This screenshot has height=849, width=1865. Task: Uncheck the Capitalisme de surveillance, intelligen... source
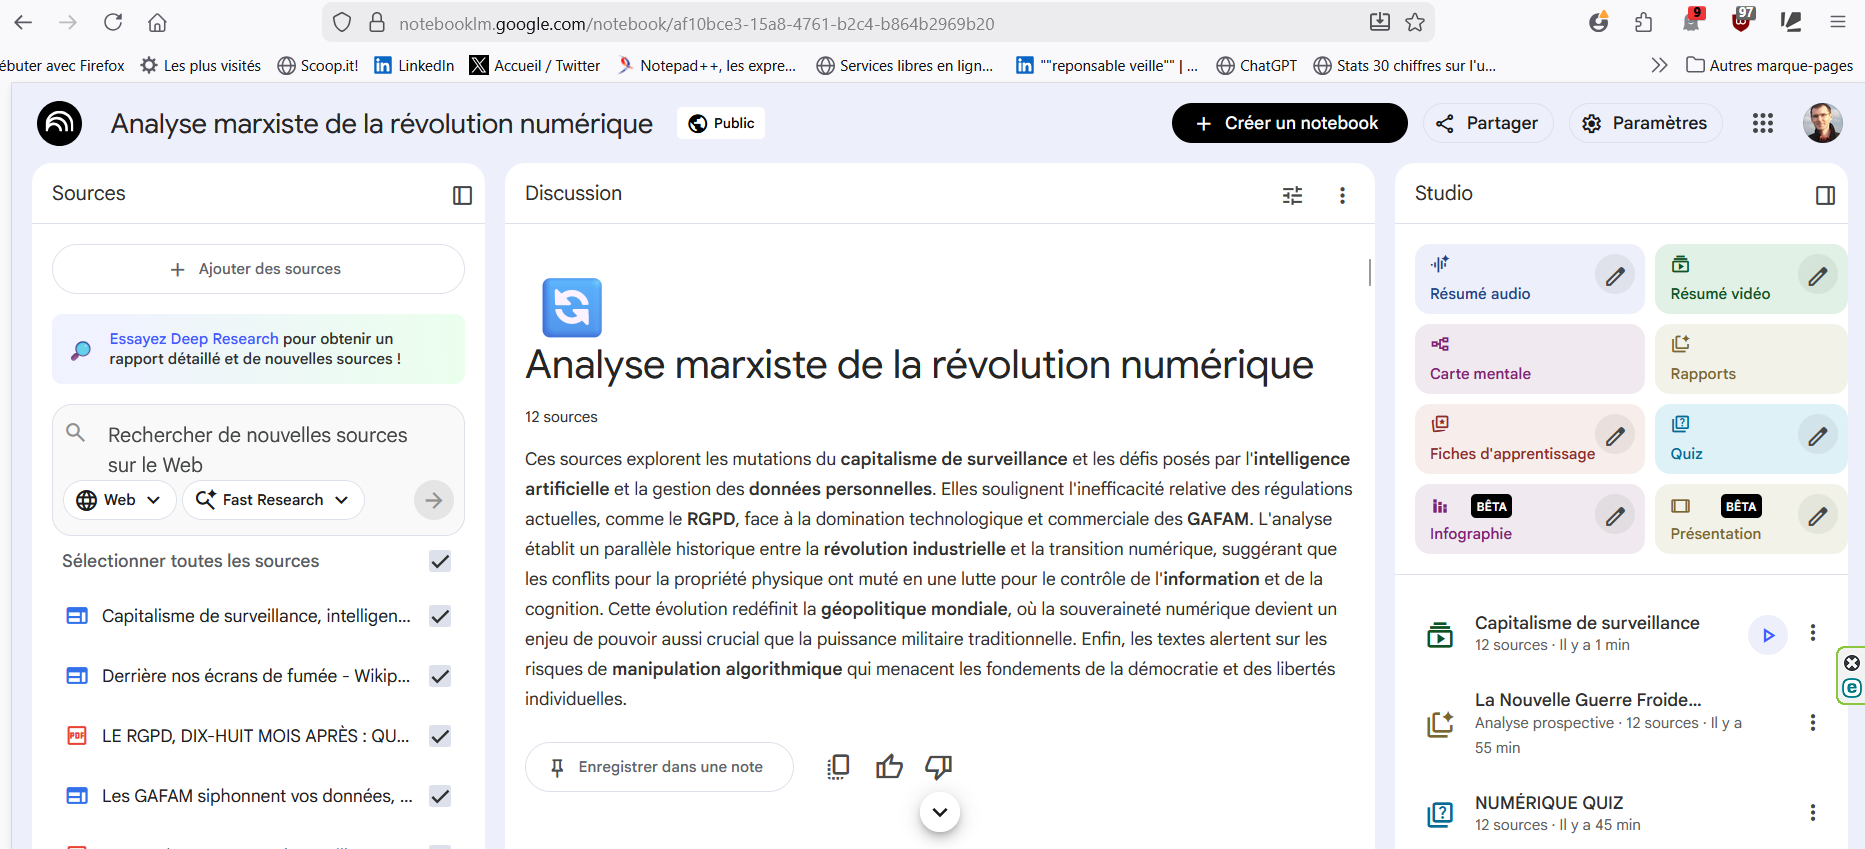[x=440, y=616]
